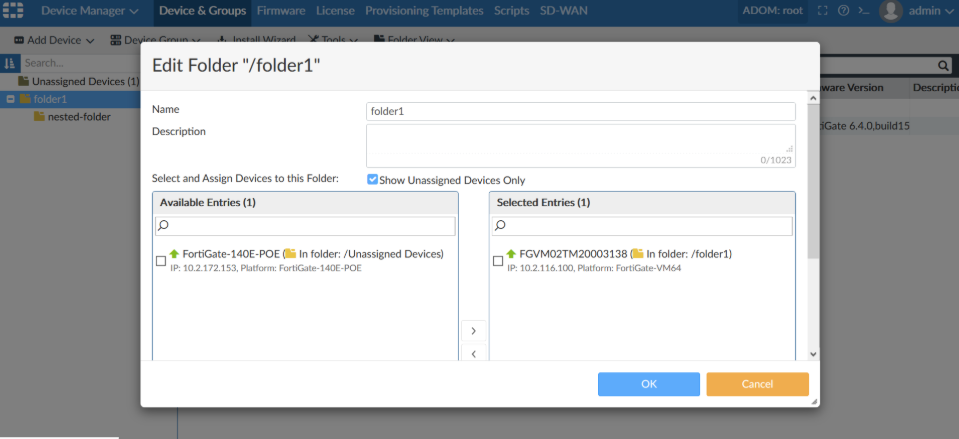This screenshot has width=959, height=439.
Task: Click the dialog's vertical scrollbar
Action: point(812,200)
